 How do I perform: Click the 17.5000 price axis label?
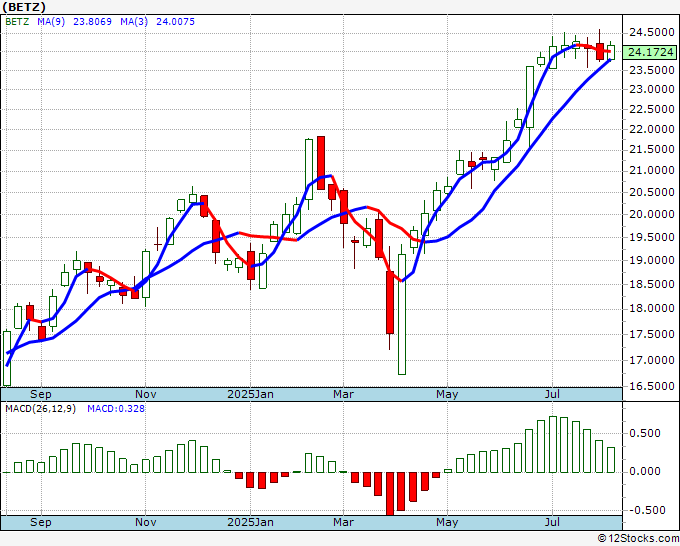pos(652,334)
